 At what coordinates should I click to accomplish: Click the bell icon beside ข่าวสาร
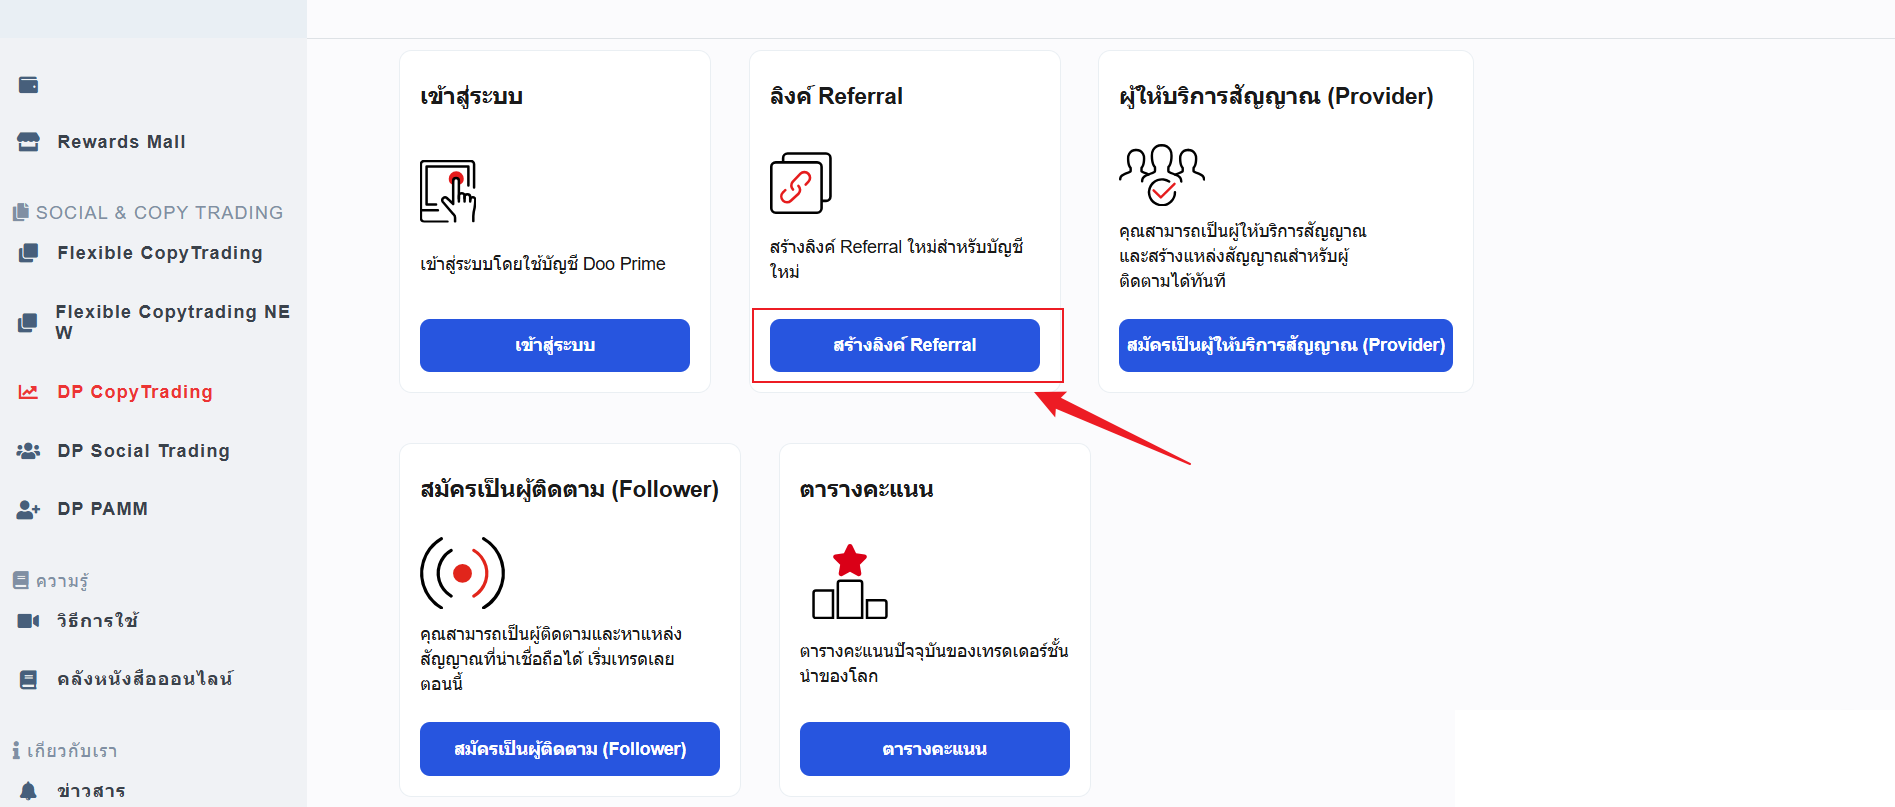click(x=28, y=791)
